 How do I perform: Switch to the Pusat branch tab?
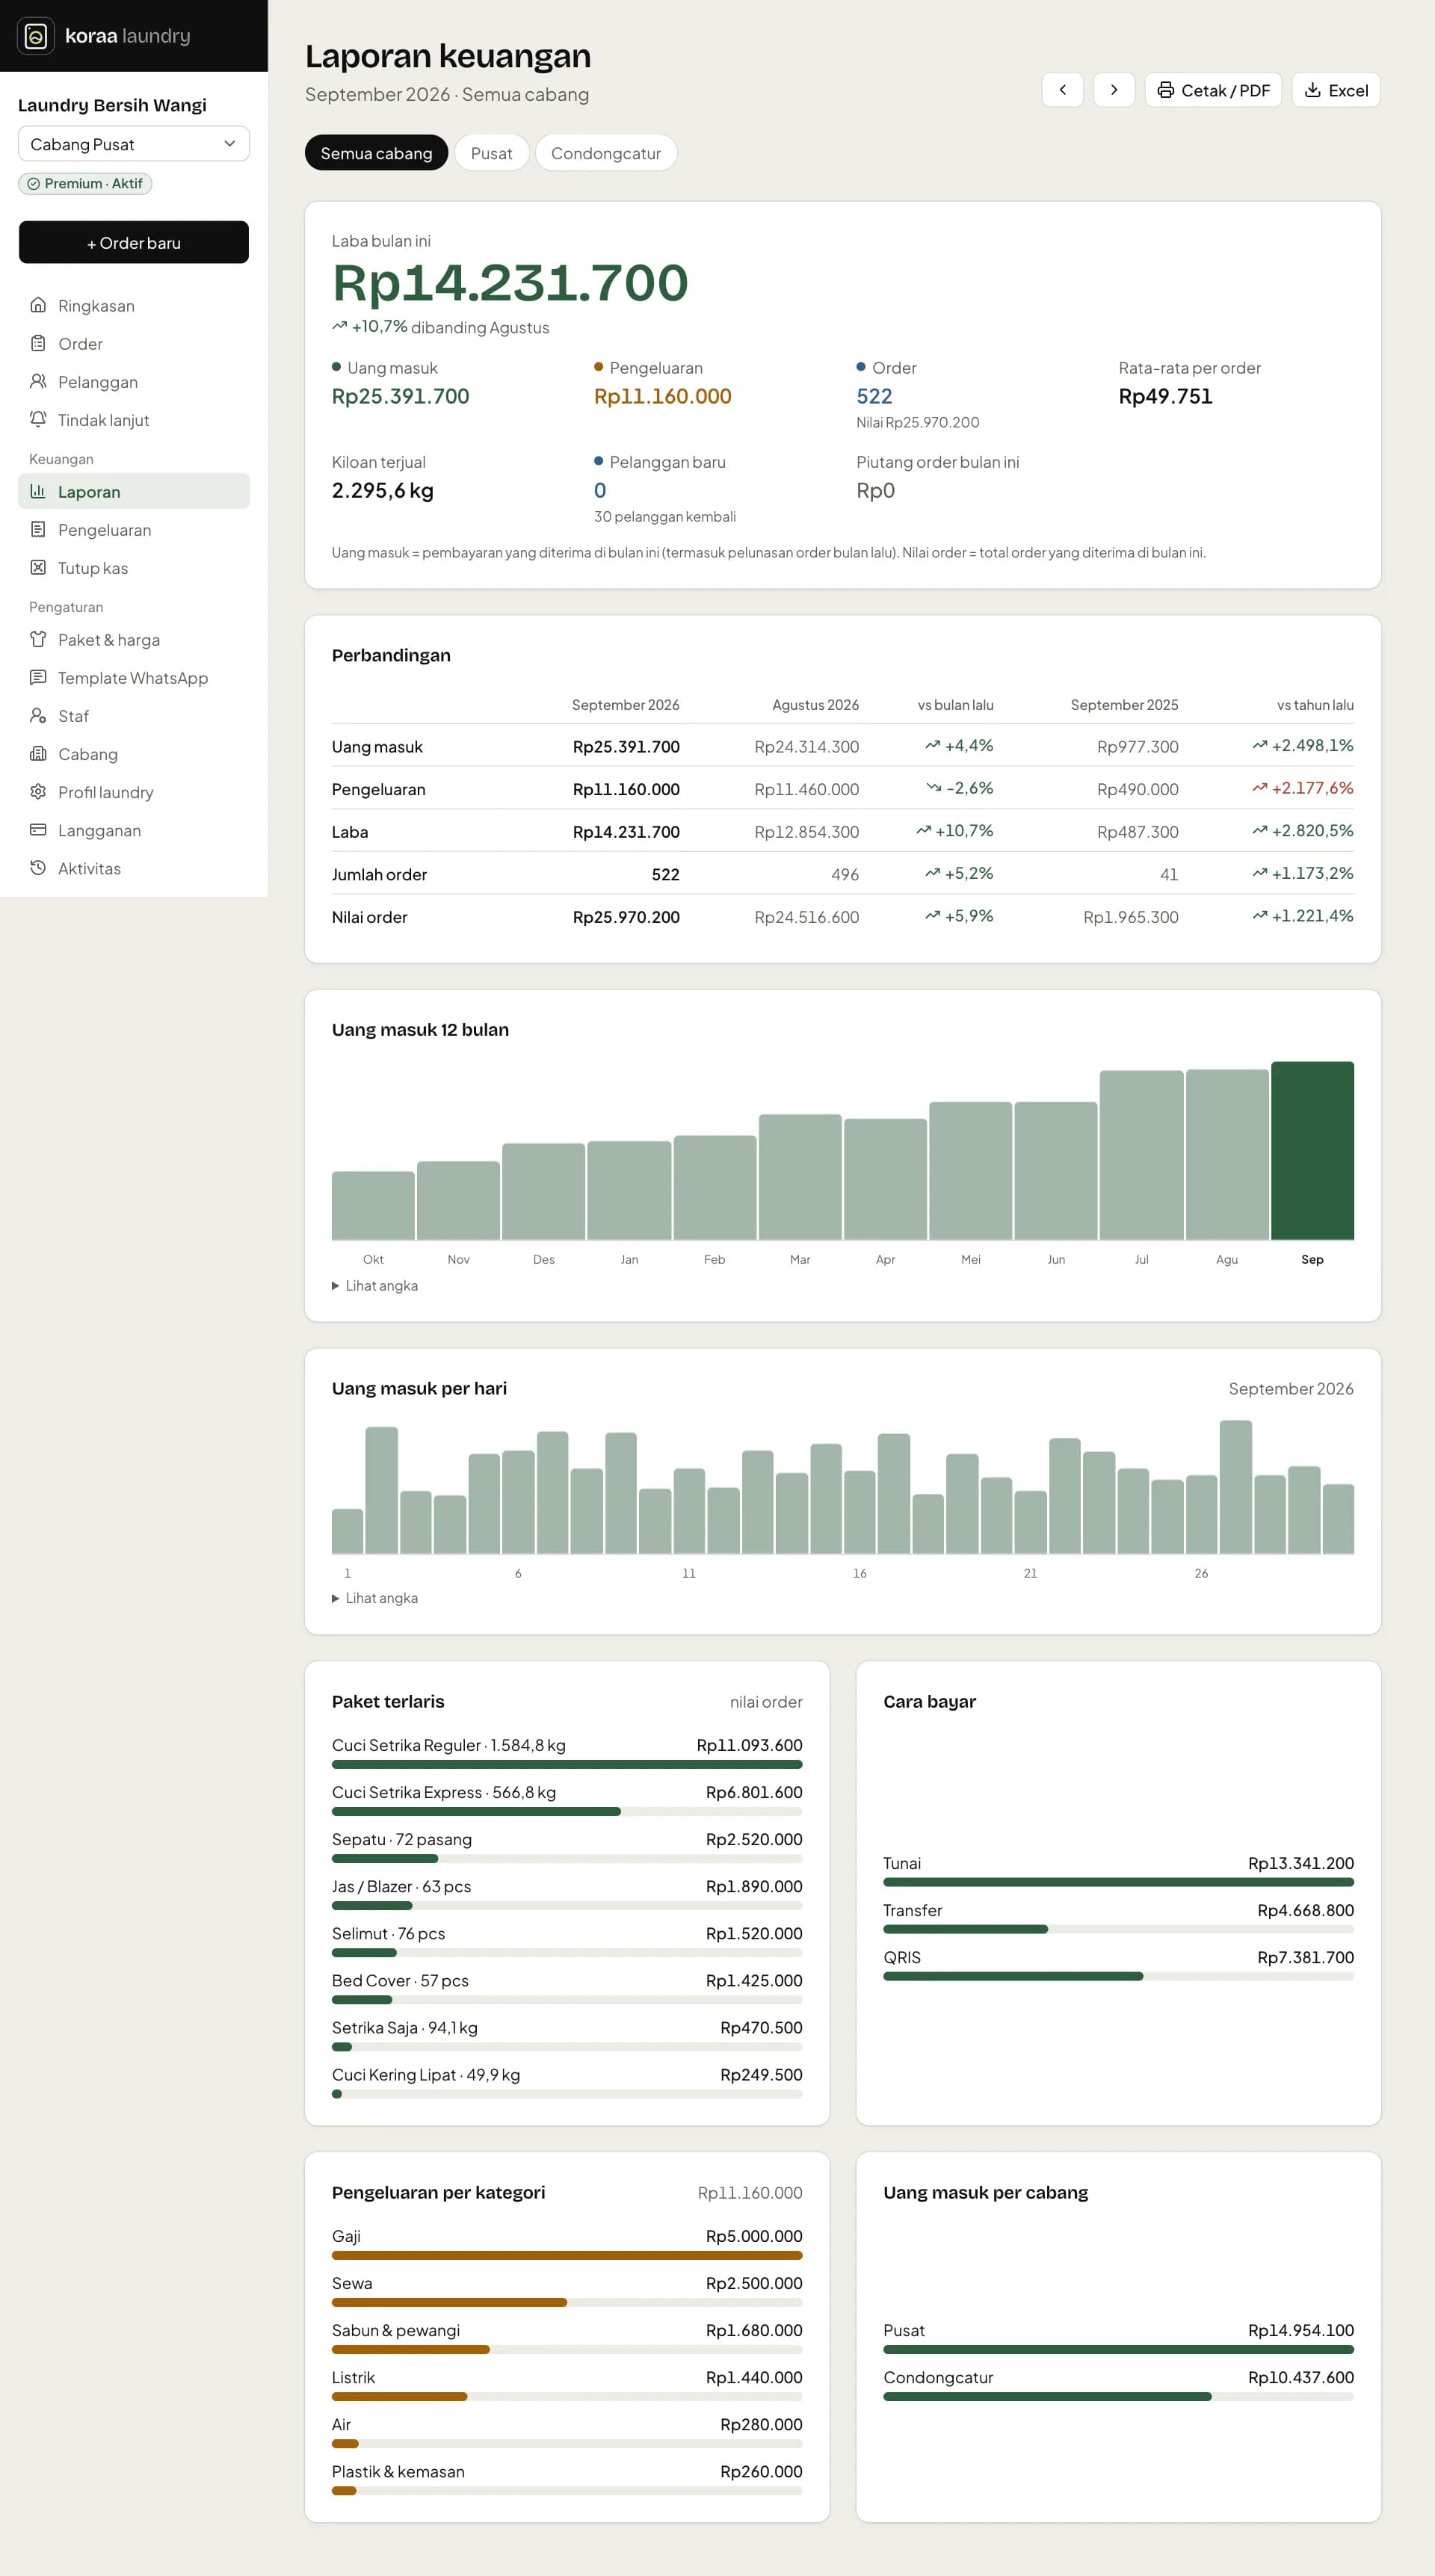pos(491,153)
